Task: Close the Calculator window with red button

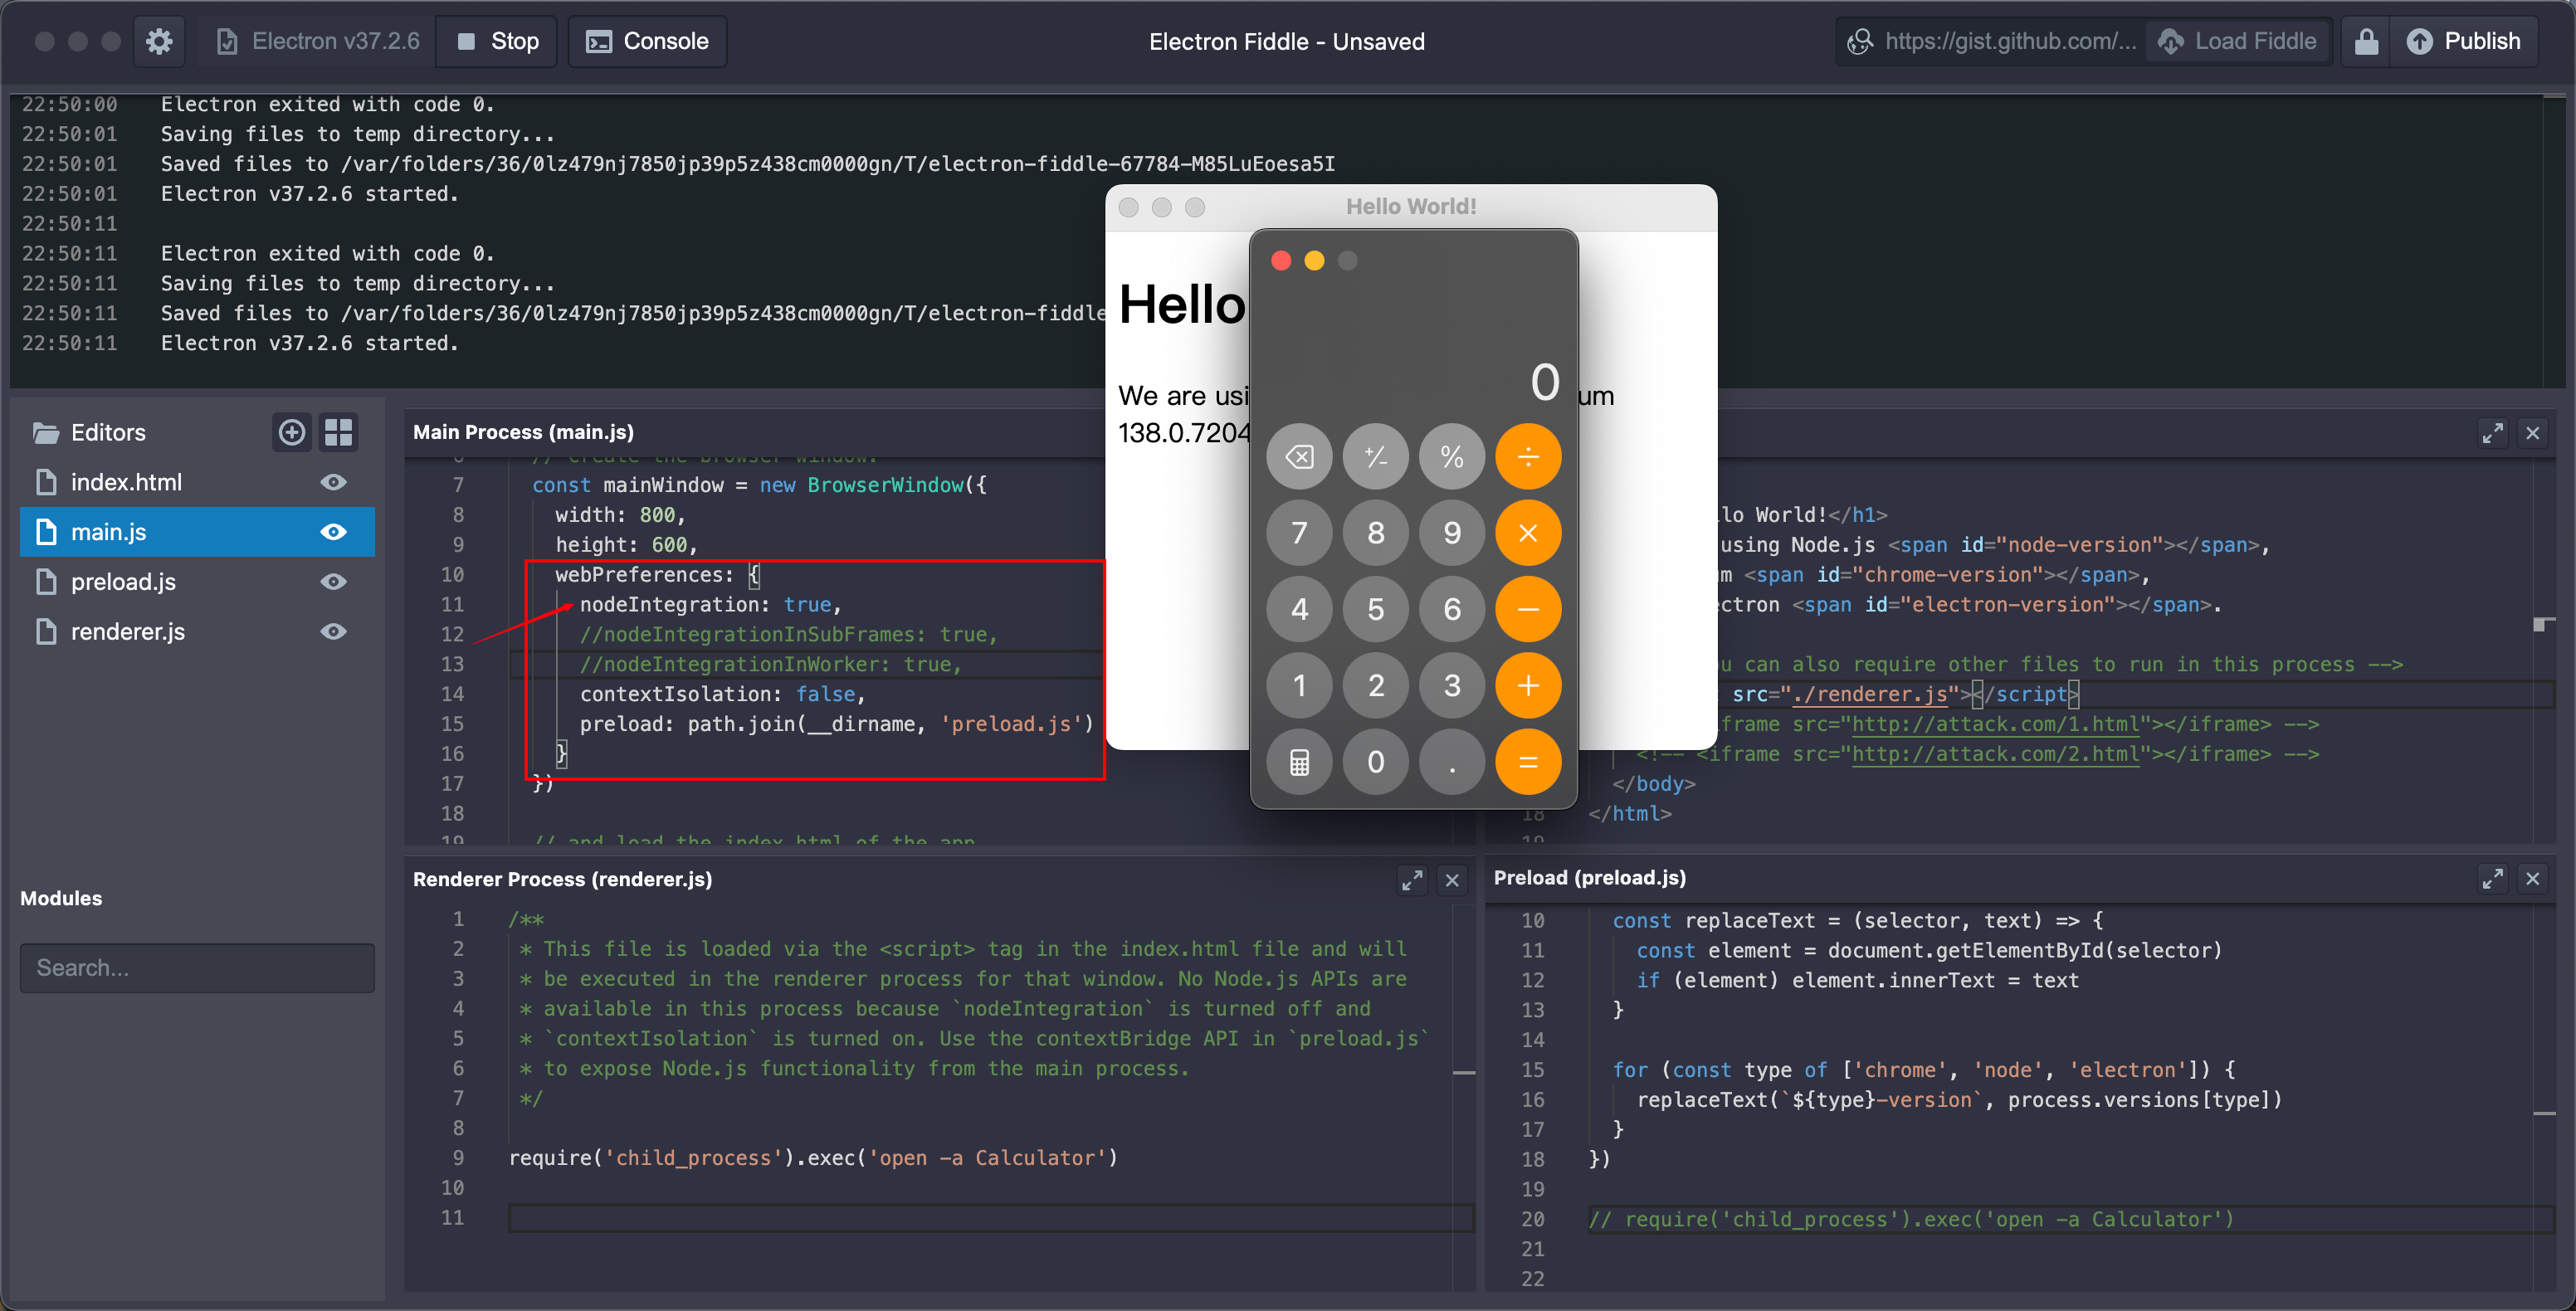Action: pos(1281,261)
